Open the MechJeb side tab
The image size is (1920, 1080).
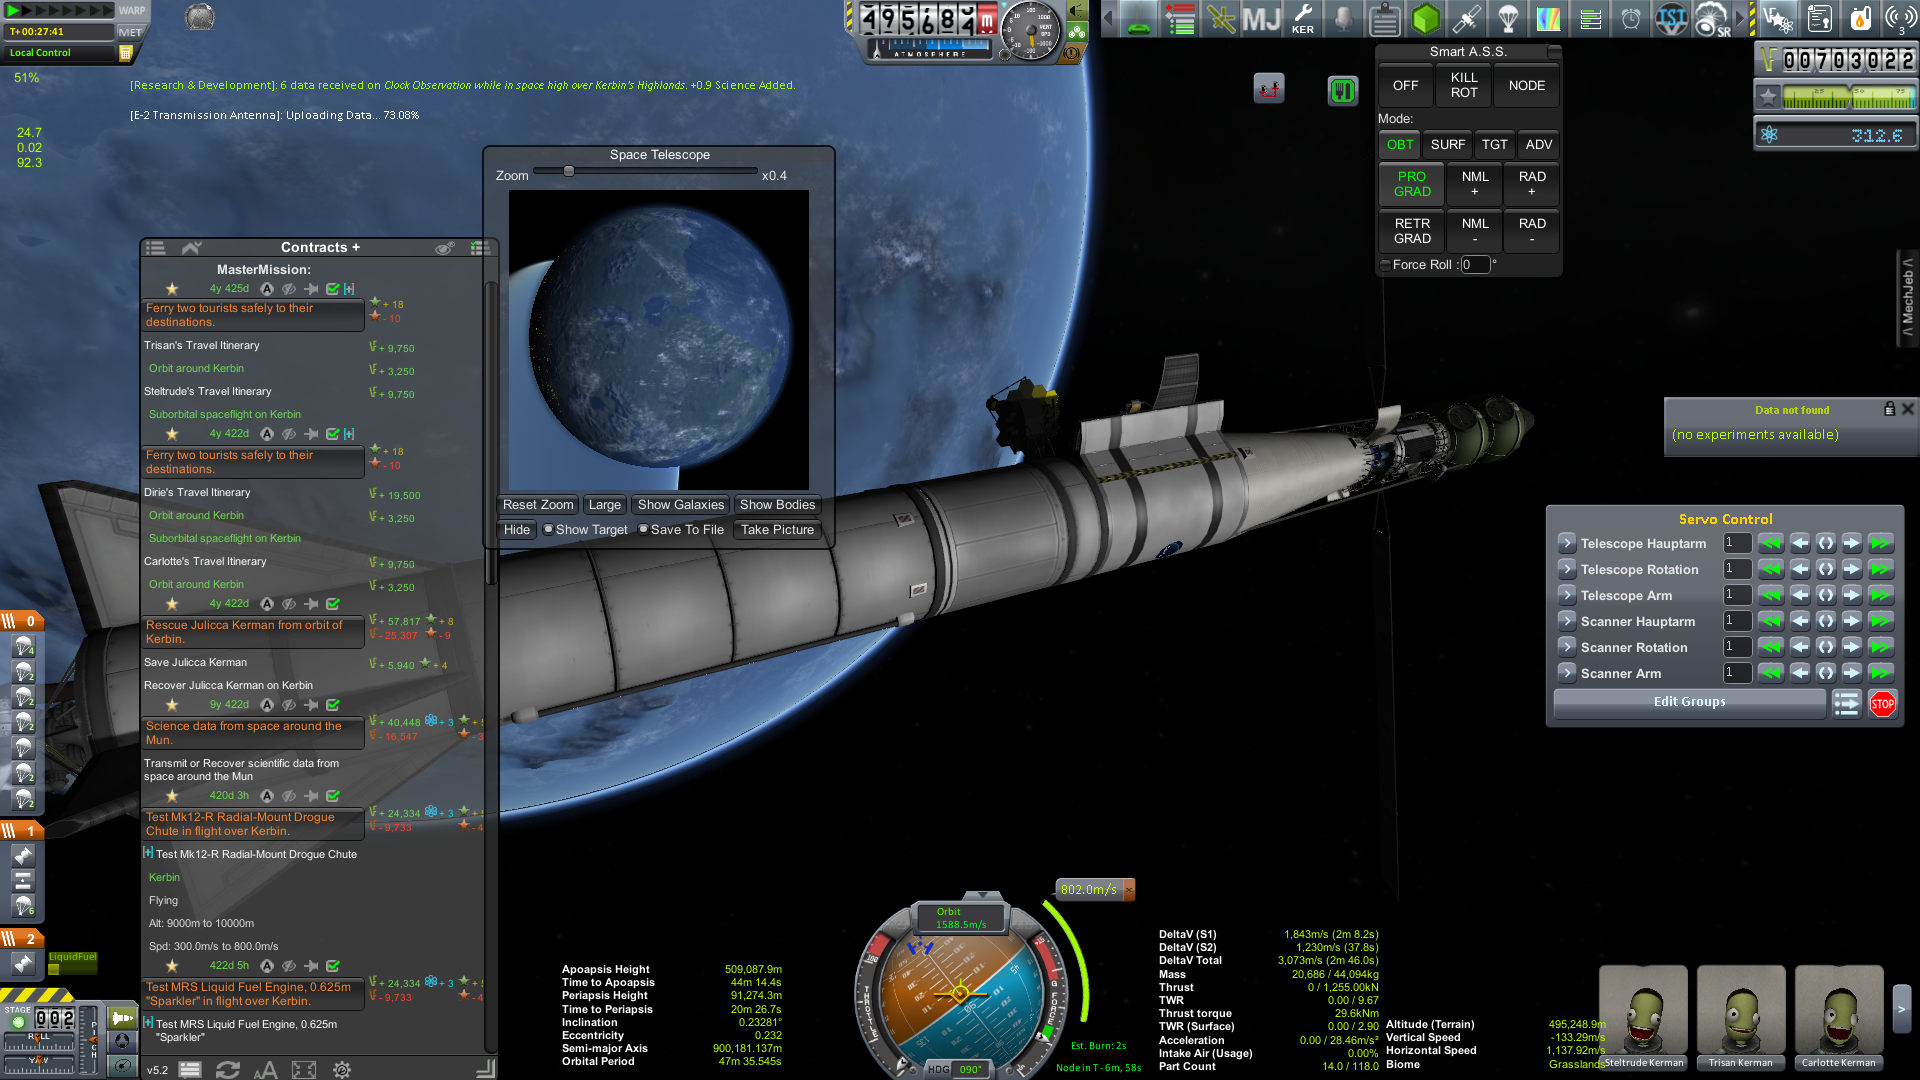click(x=1908, y=298)
